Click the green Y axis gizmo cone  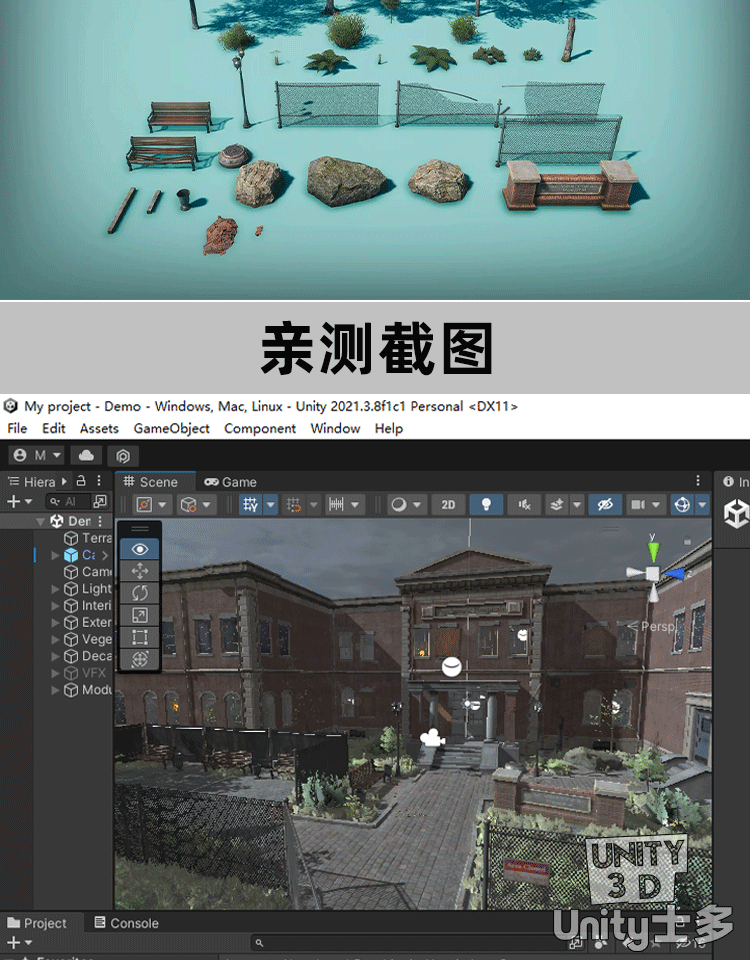653,552
